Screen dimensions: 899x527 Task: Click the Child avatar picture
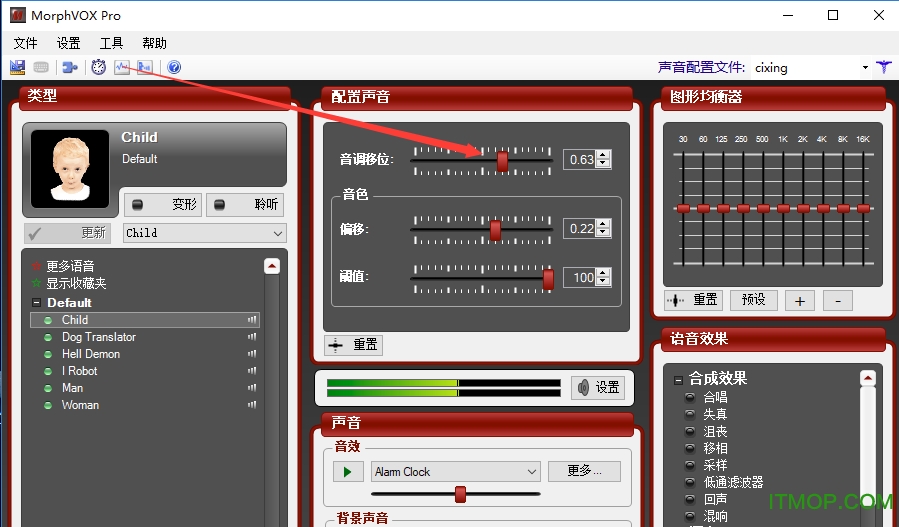[70, 169]
